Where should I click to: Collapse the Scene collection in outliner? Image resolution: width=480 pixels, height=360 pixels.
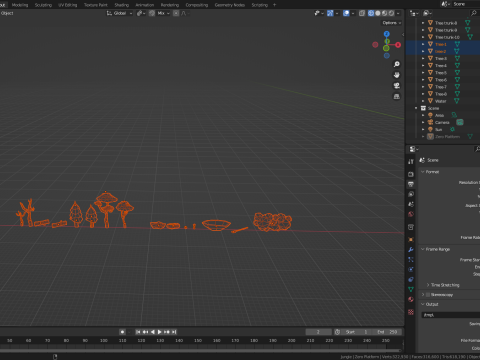coord(416,108)
